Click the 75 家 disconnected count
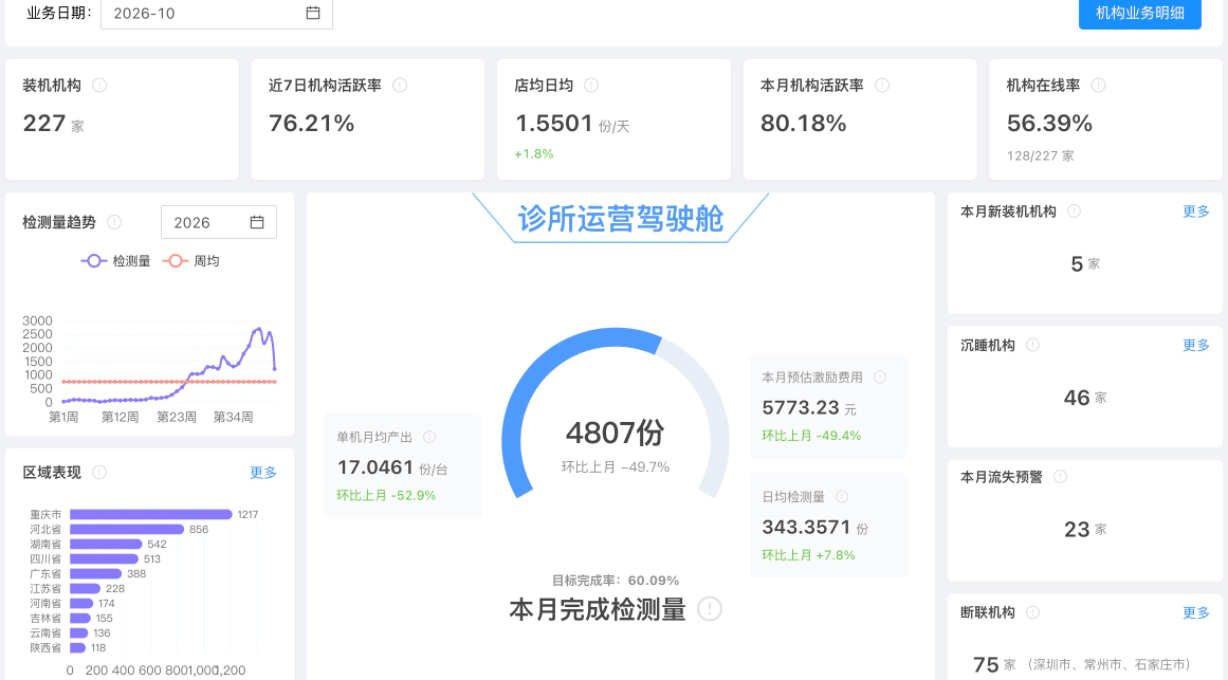Image resolution: width=1228 pixels, height=680 pixels. click(994, 665)
